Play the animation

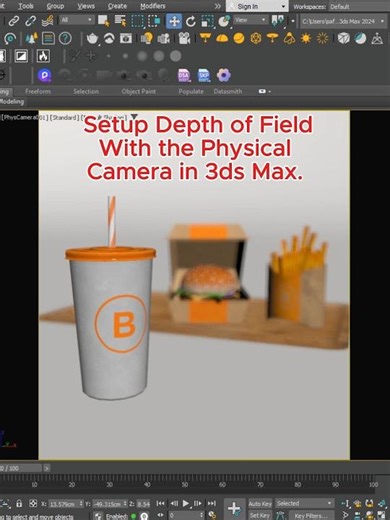click(x=186, y=503)
